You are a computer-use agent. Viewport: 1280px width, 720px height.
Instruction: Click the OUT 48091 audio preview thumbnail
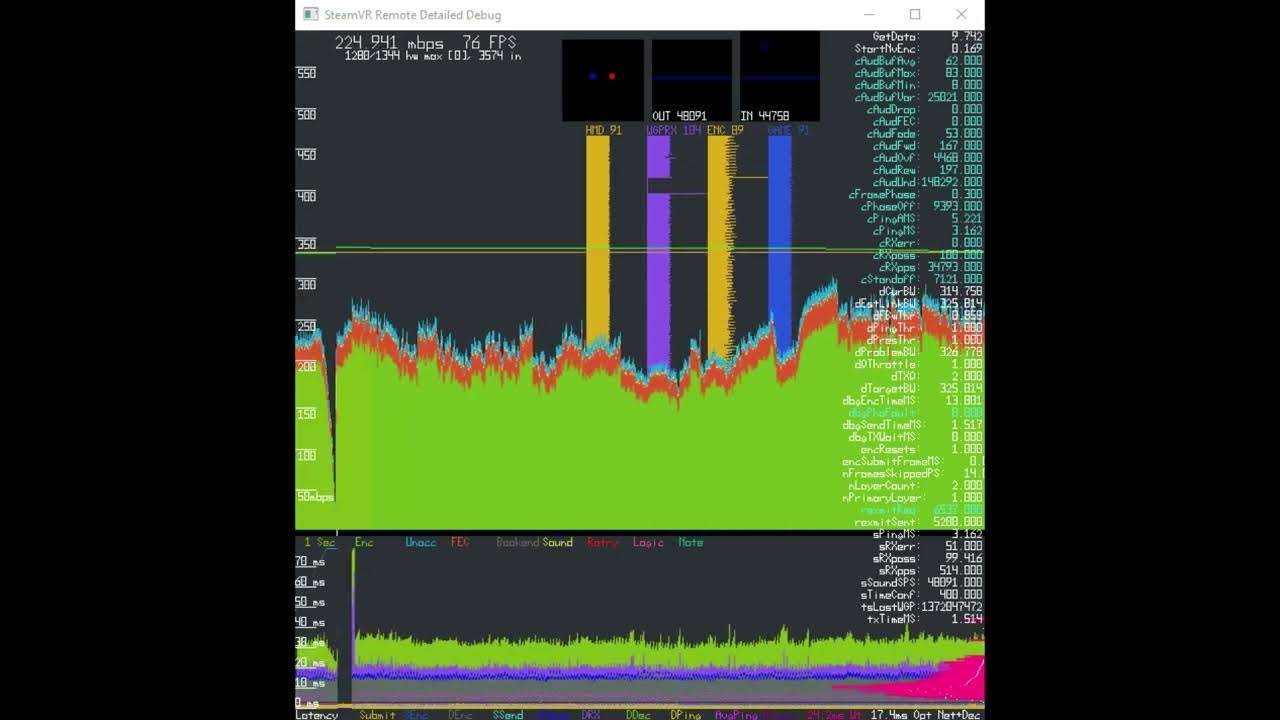coord(692,81)
